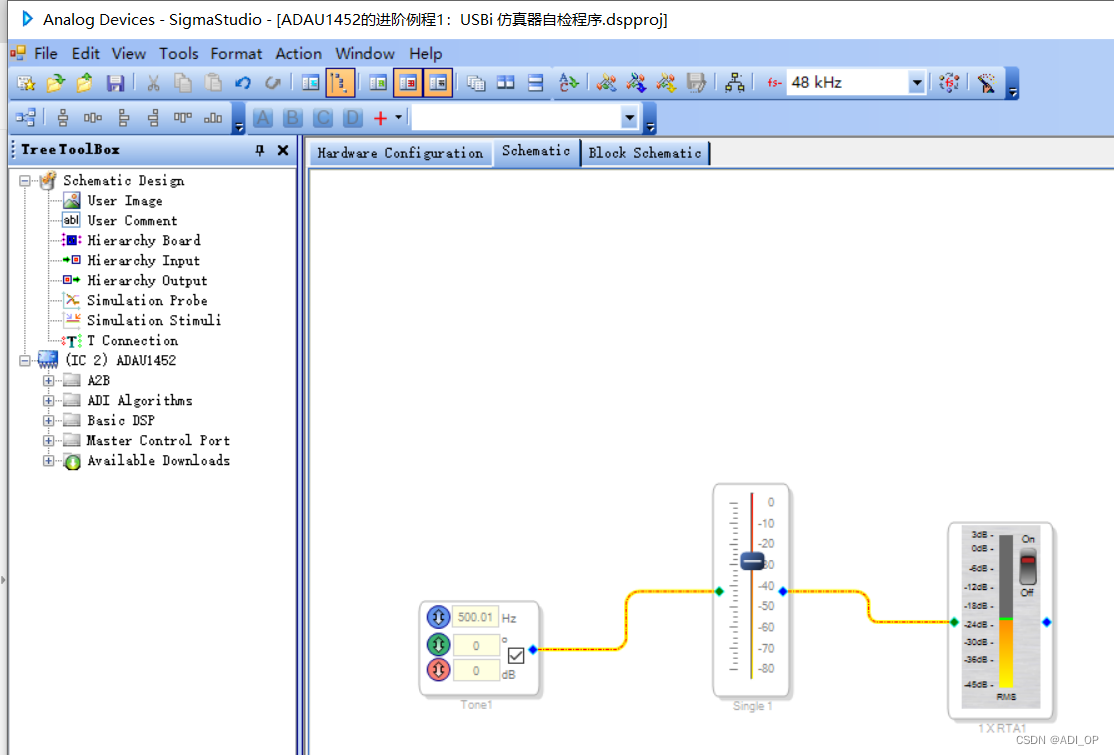The width and height of the screenshot is (1114, 755).
Task: Select Simulation Probe in the tree
Action: [x=147, y=300]
